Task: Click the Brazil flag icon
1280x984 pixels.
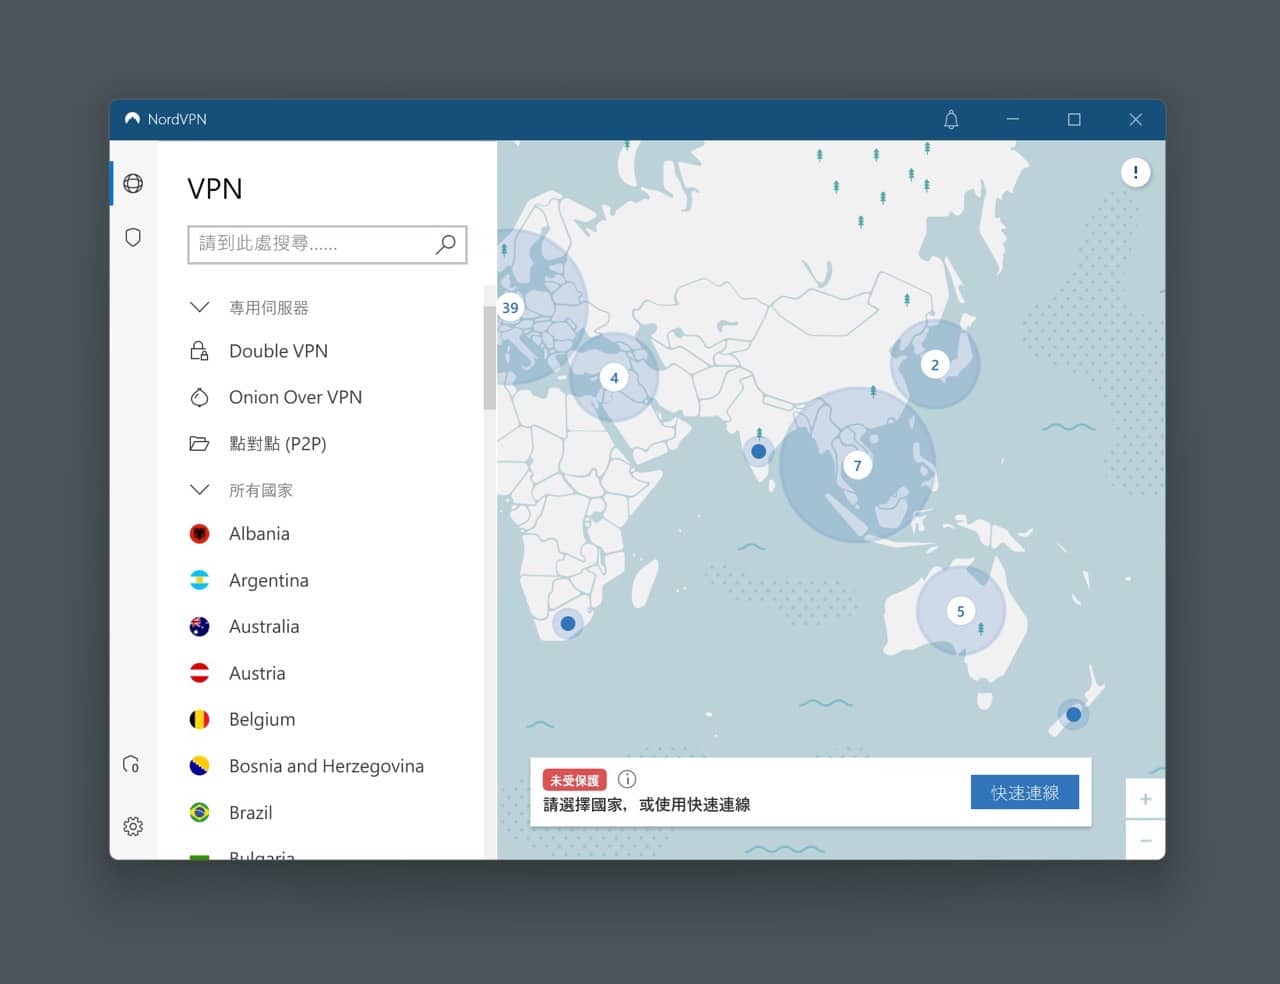Action: point(199,812)
